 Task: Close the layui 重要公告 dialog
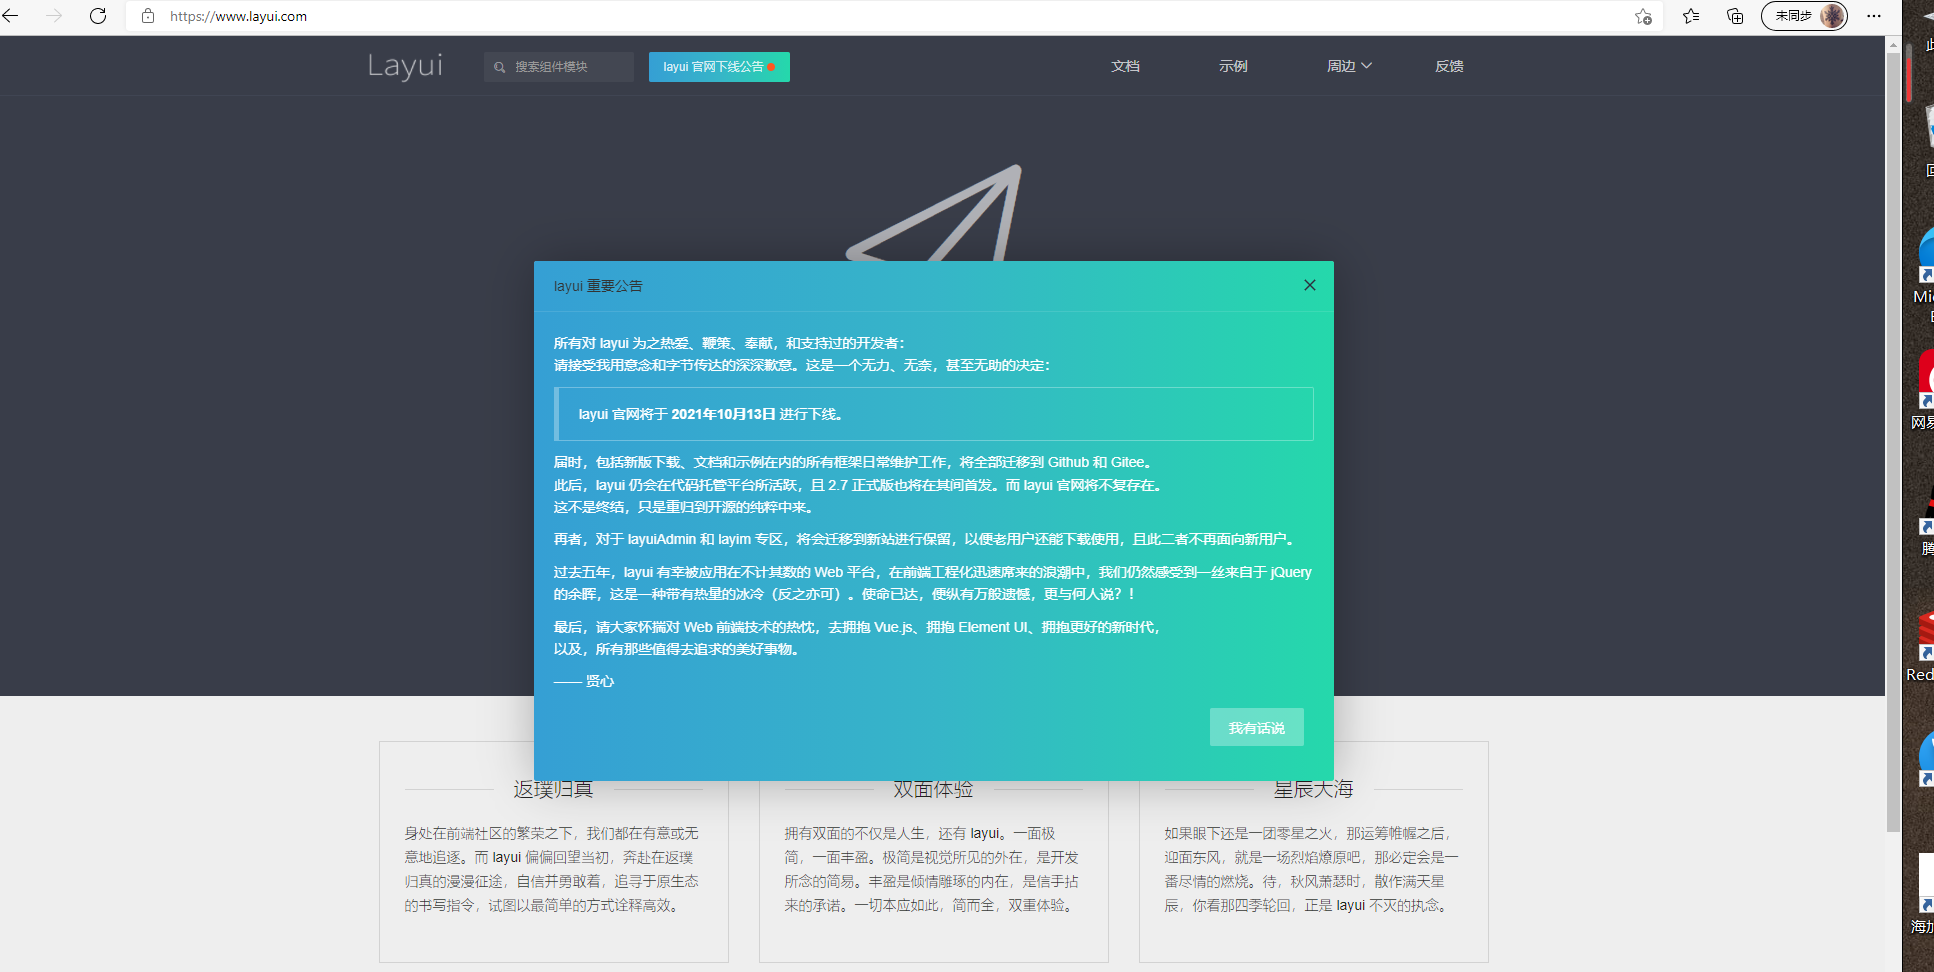tap(1309, 285)
